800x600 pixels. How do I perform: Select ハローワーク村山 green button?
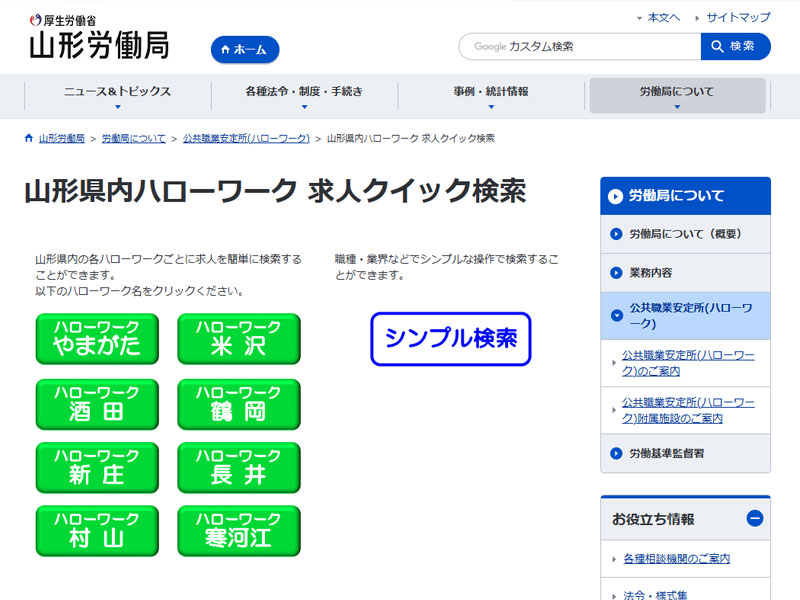(97, 530)
